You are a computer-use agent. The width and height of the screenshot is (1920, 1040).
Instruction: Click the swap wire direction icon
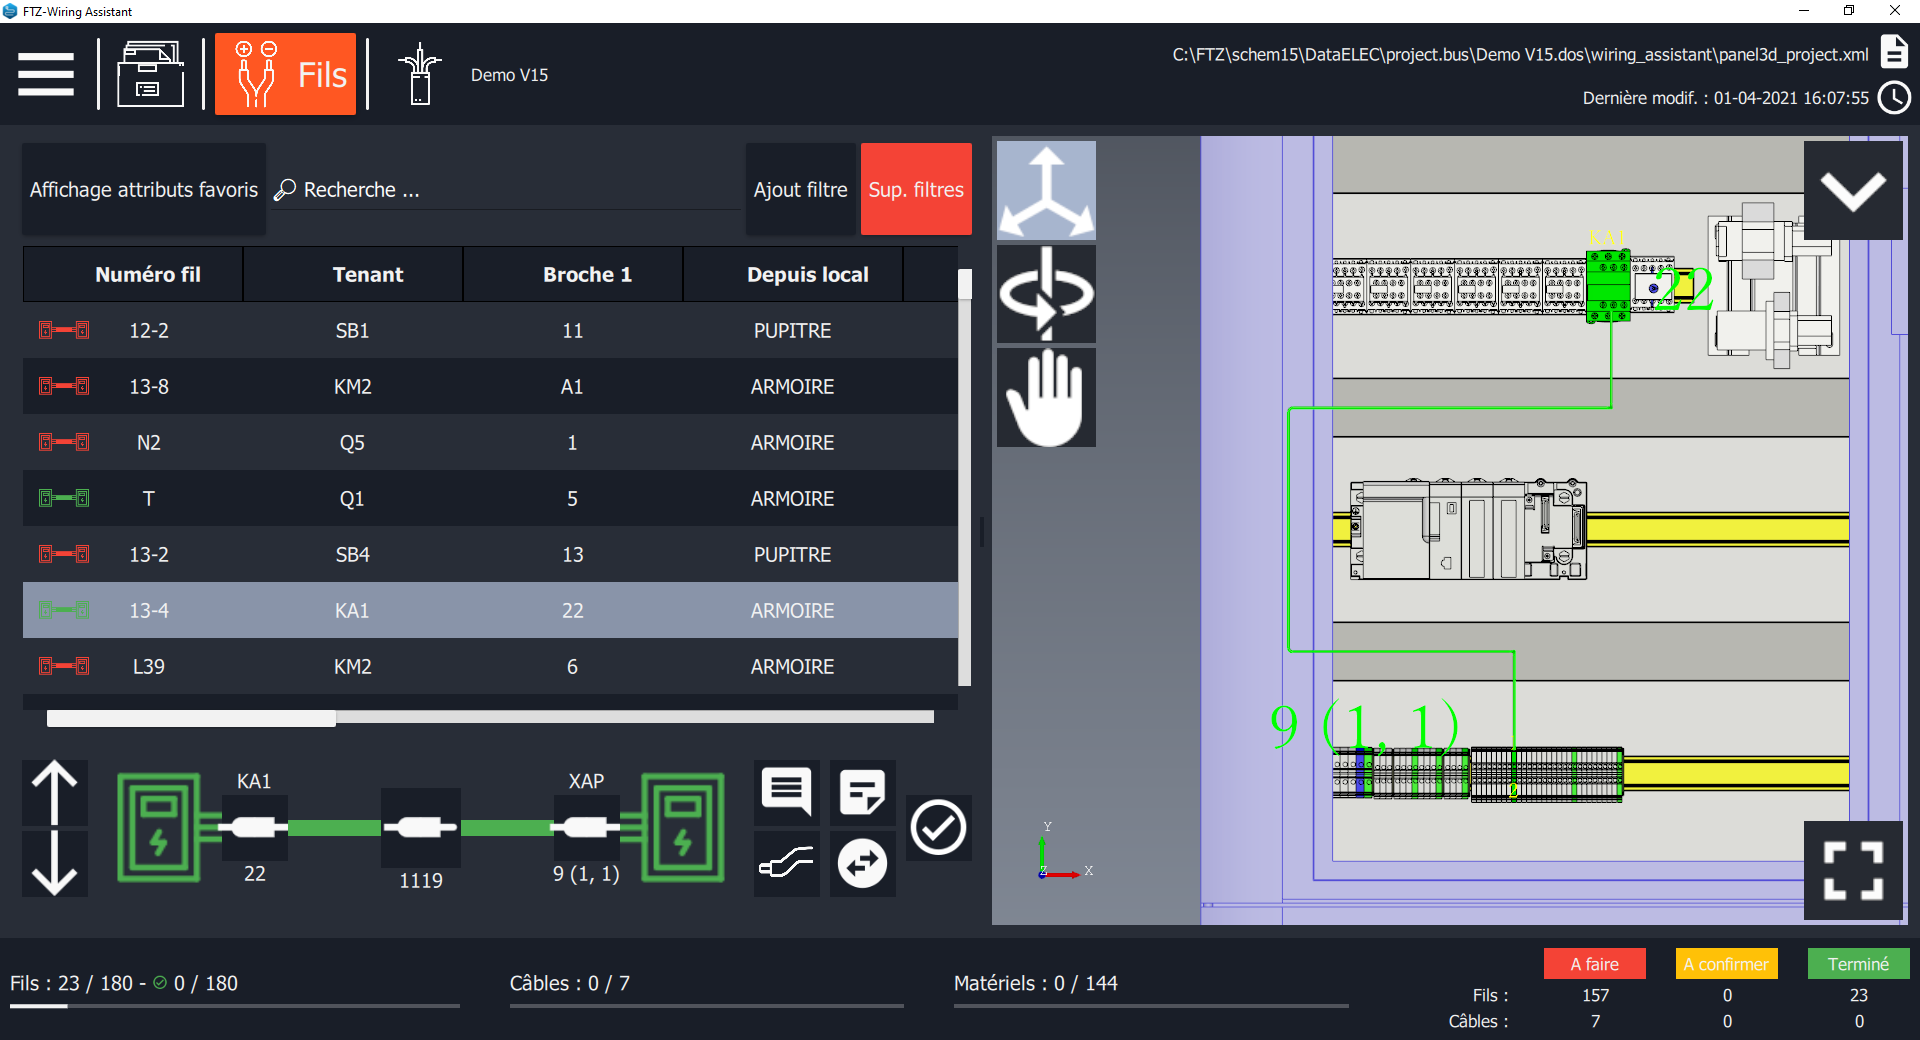coord(862,864)
